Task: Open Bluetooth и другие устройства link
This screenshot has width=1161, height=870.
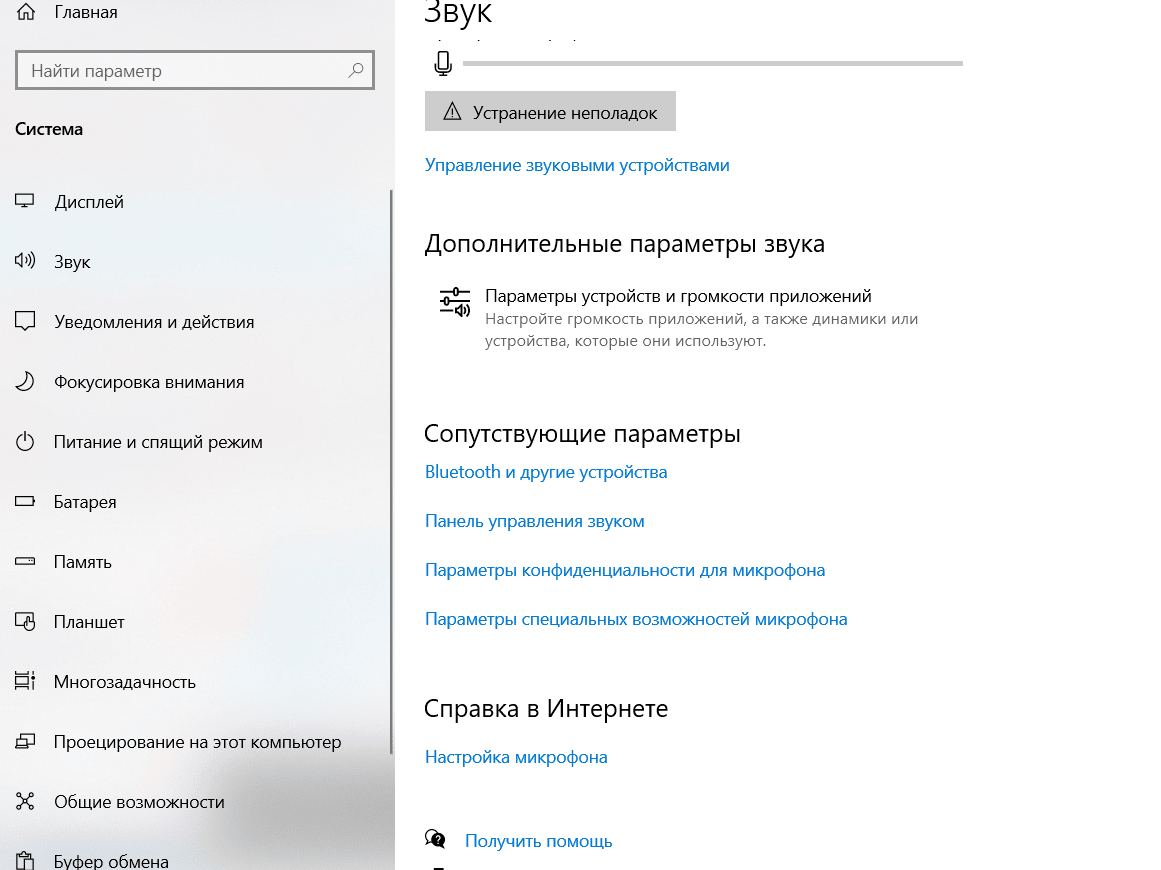Action: [x=546, y=472]
